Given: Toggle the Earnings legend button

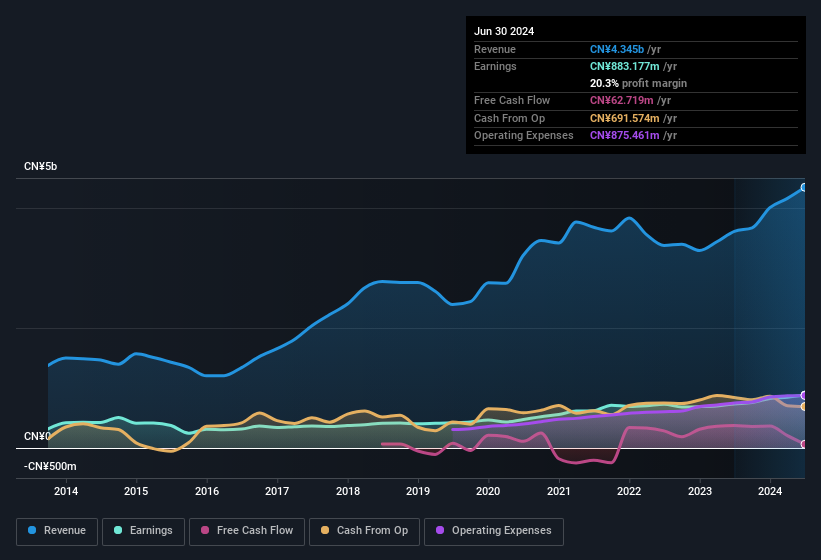Looking at the screenshot, I should coord(143,531).
